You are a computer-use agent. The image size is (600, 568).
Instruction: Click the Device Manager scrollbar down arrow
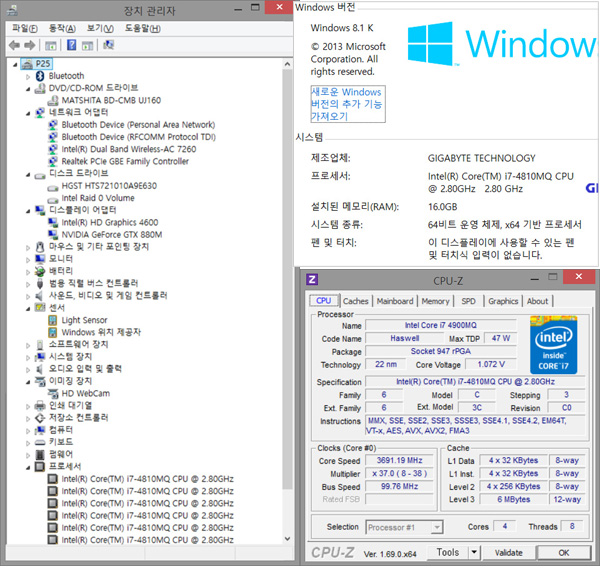[287, 540]
